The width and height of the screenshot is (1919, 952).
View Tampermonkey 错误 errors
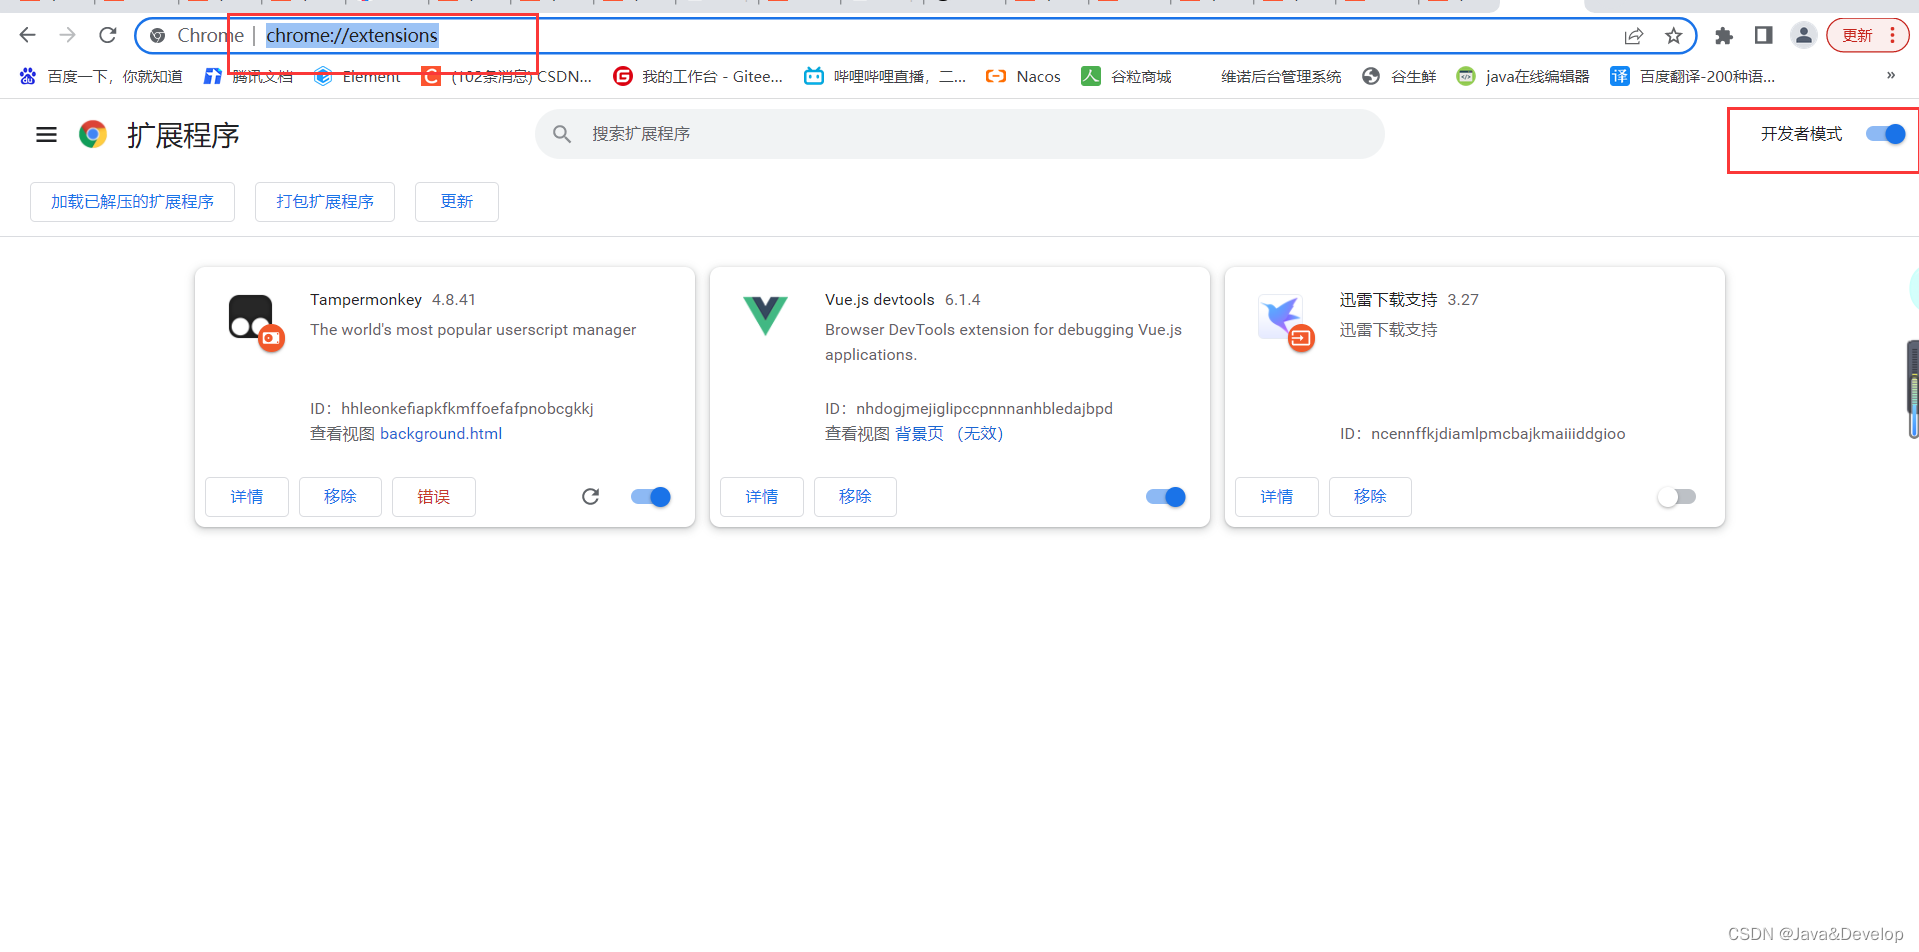click(434, 497)
